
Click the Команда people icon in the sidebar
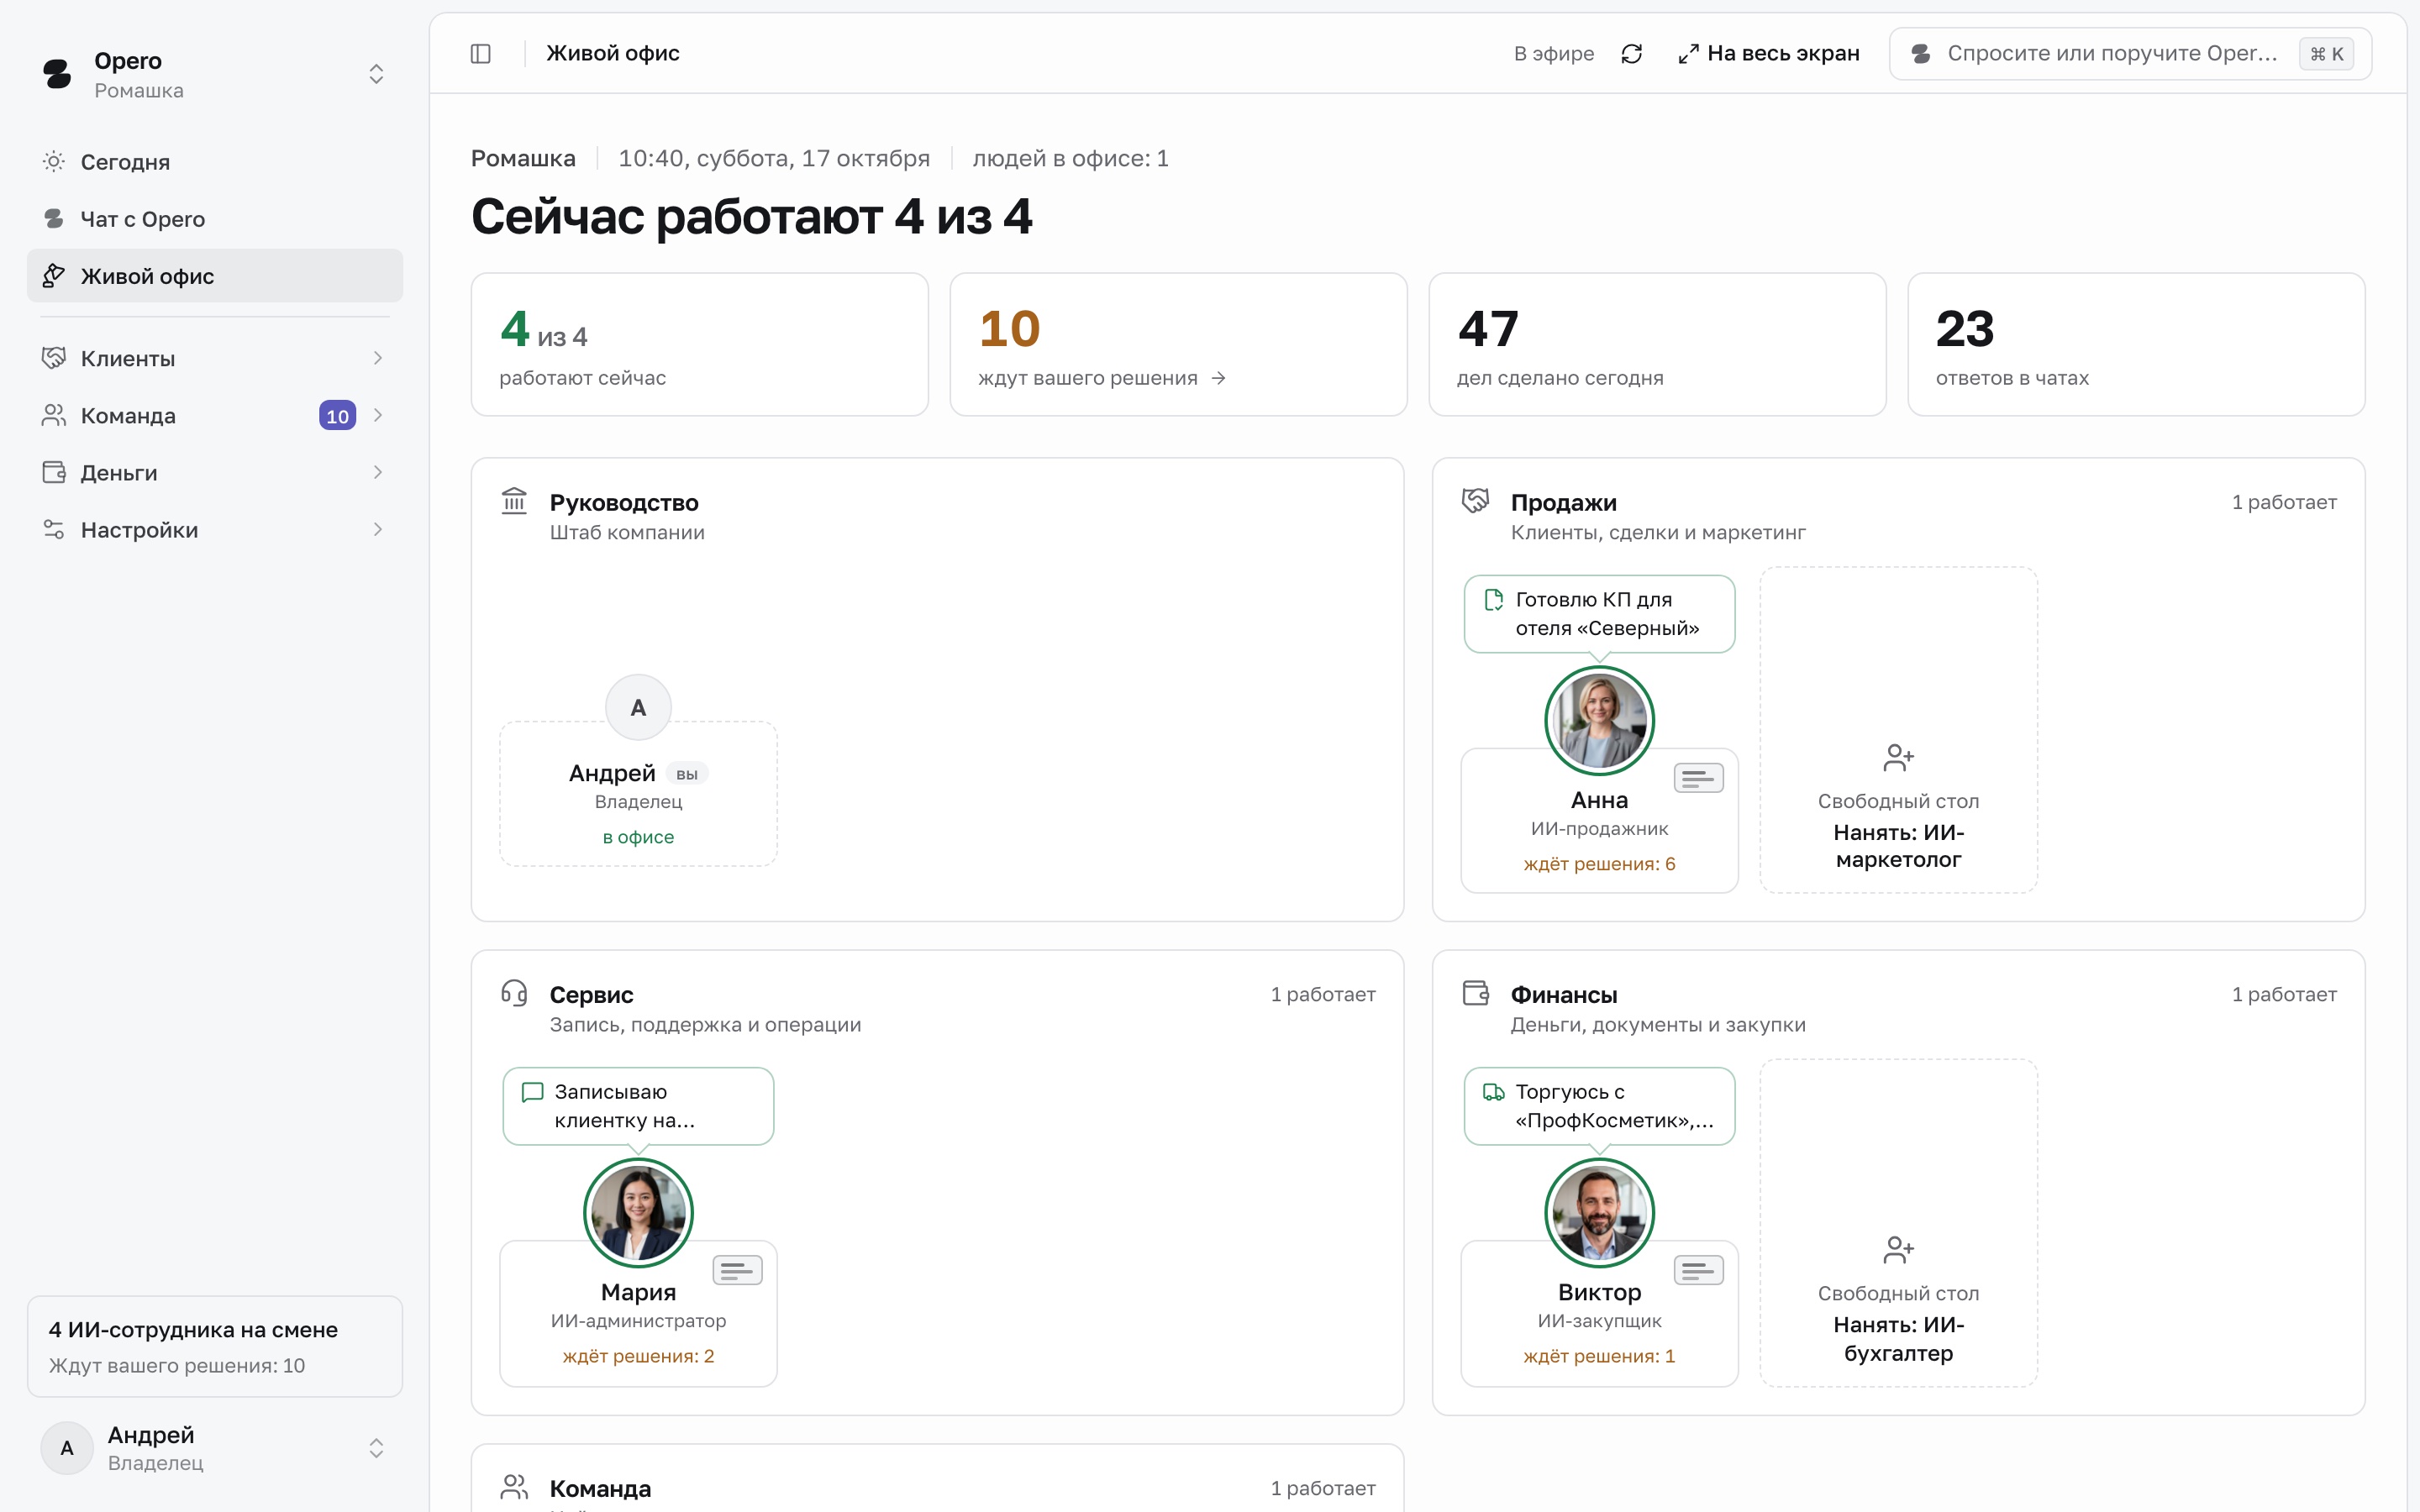point(54,415)
